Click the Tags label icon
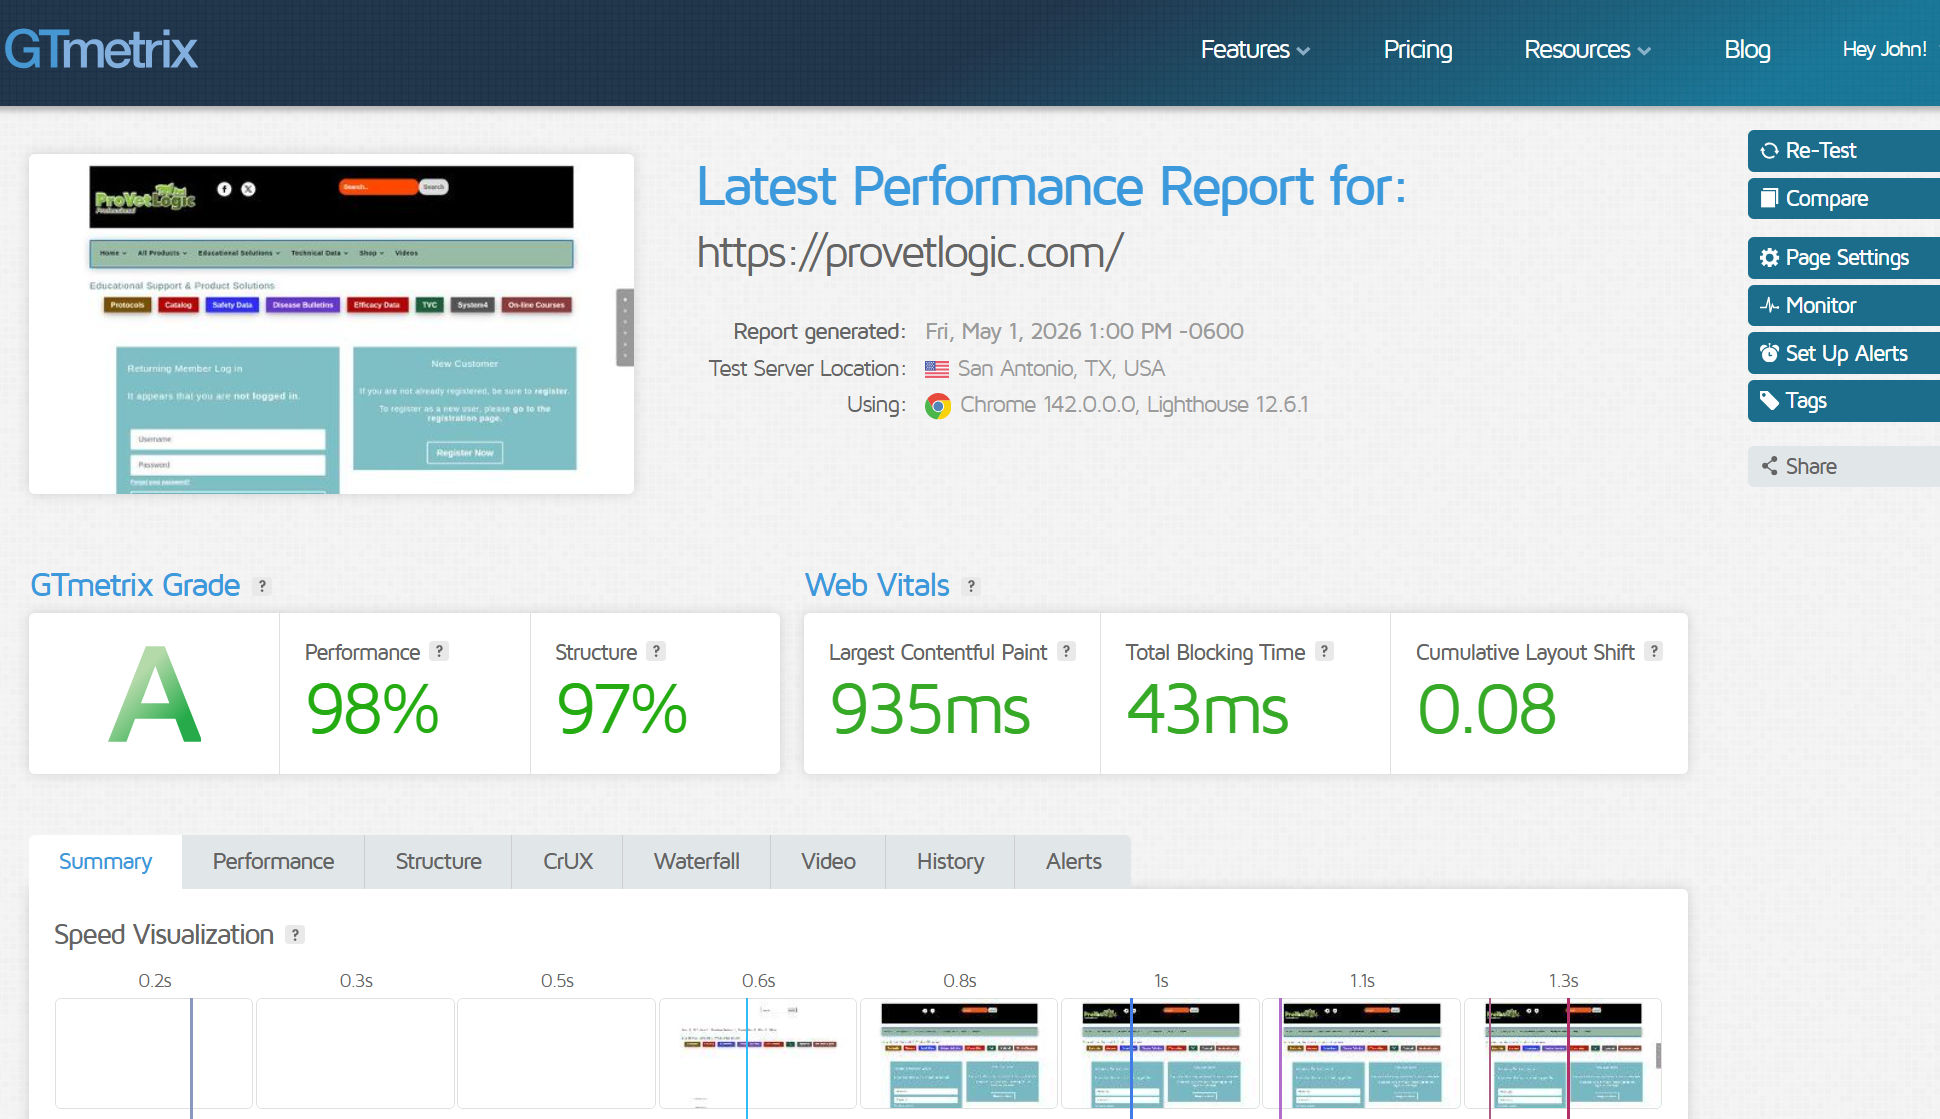The image size is (1940, 1119). [x=1769, y=401]
